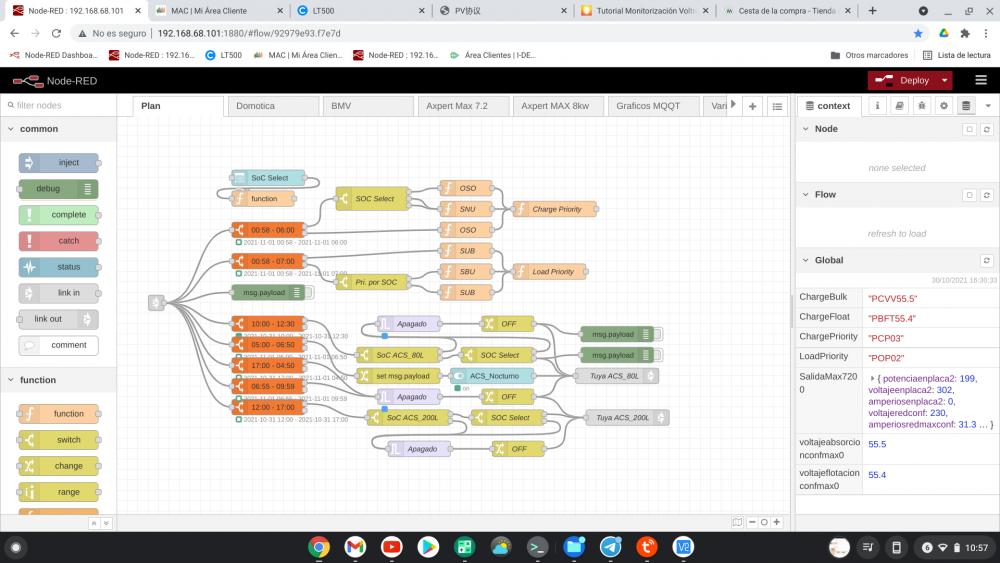Expand the SalidaMax7200 object value
The width and height of the screenshot is (1000, 563).
(872, 379)
